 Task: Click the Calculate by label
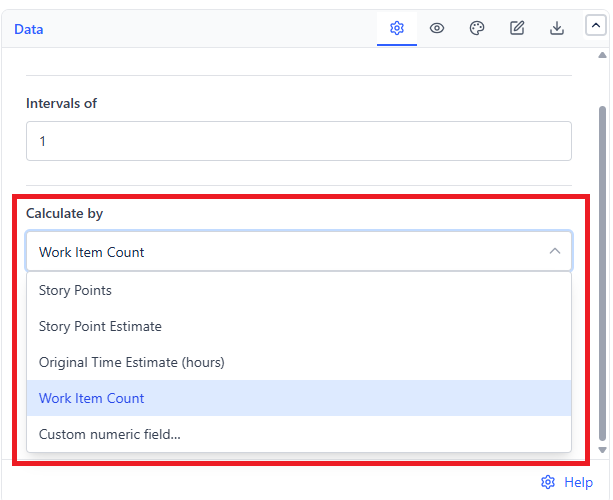pos(65,213)
